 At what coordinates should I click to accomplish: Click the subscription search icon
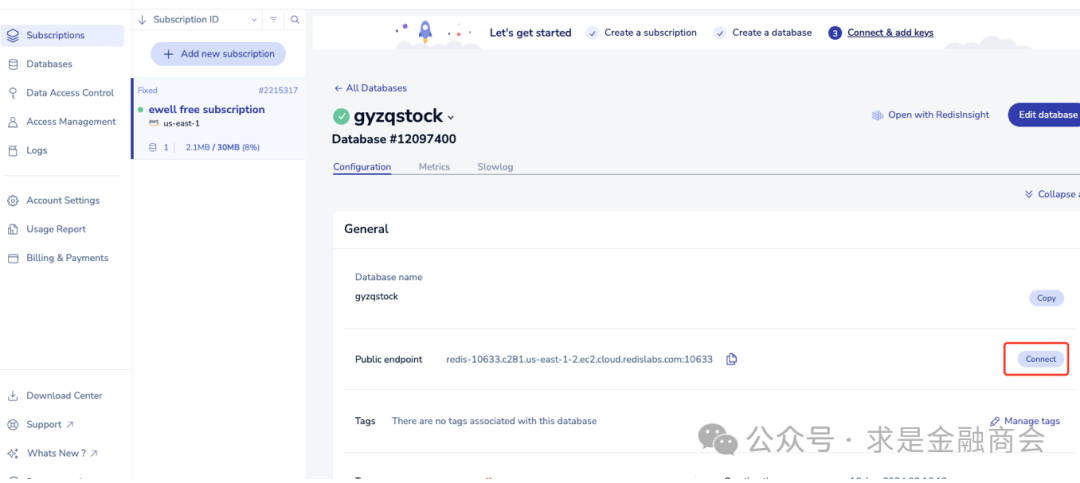295,19
